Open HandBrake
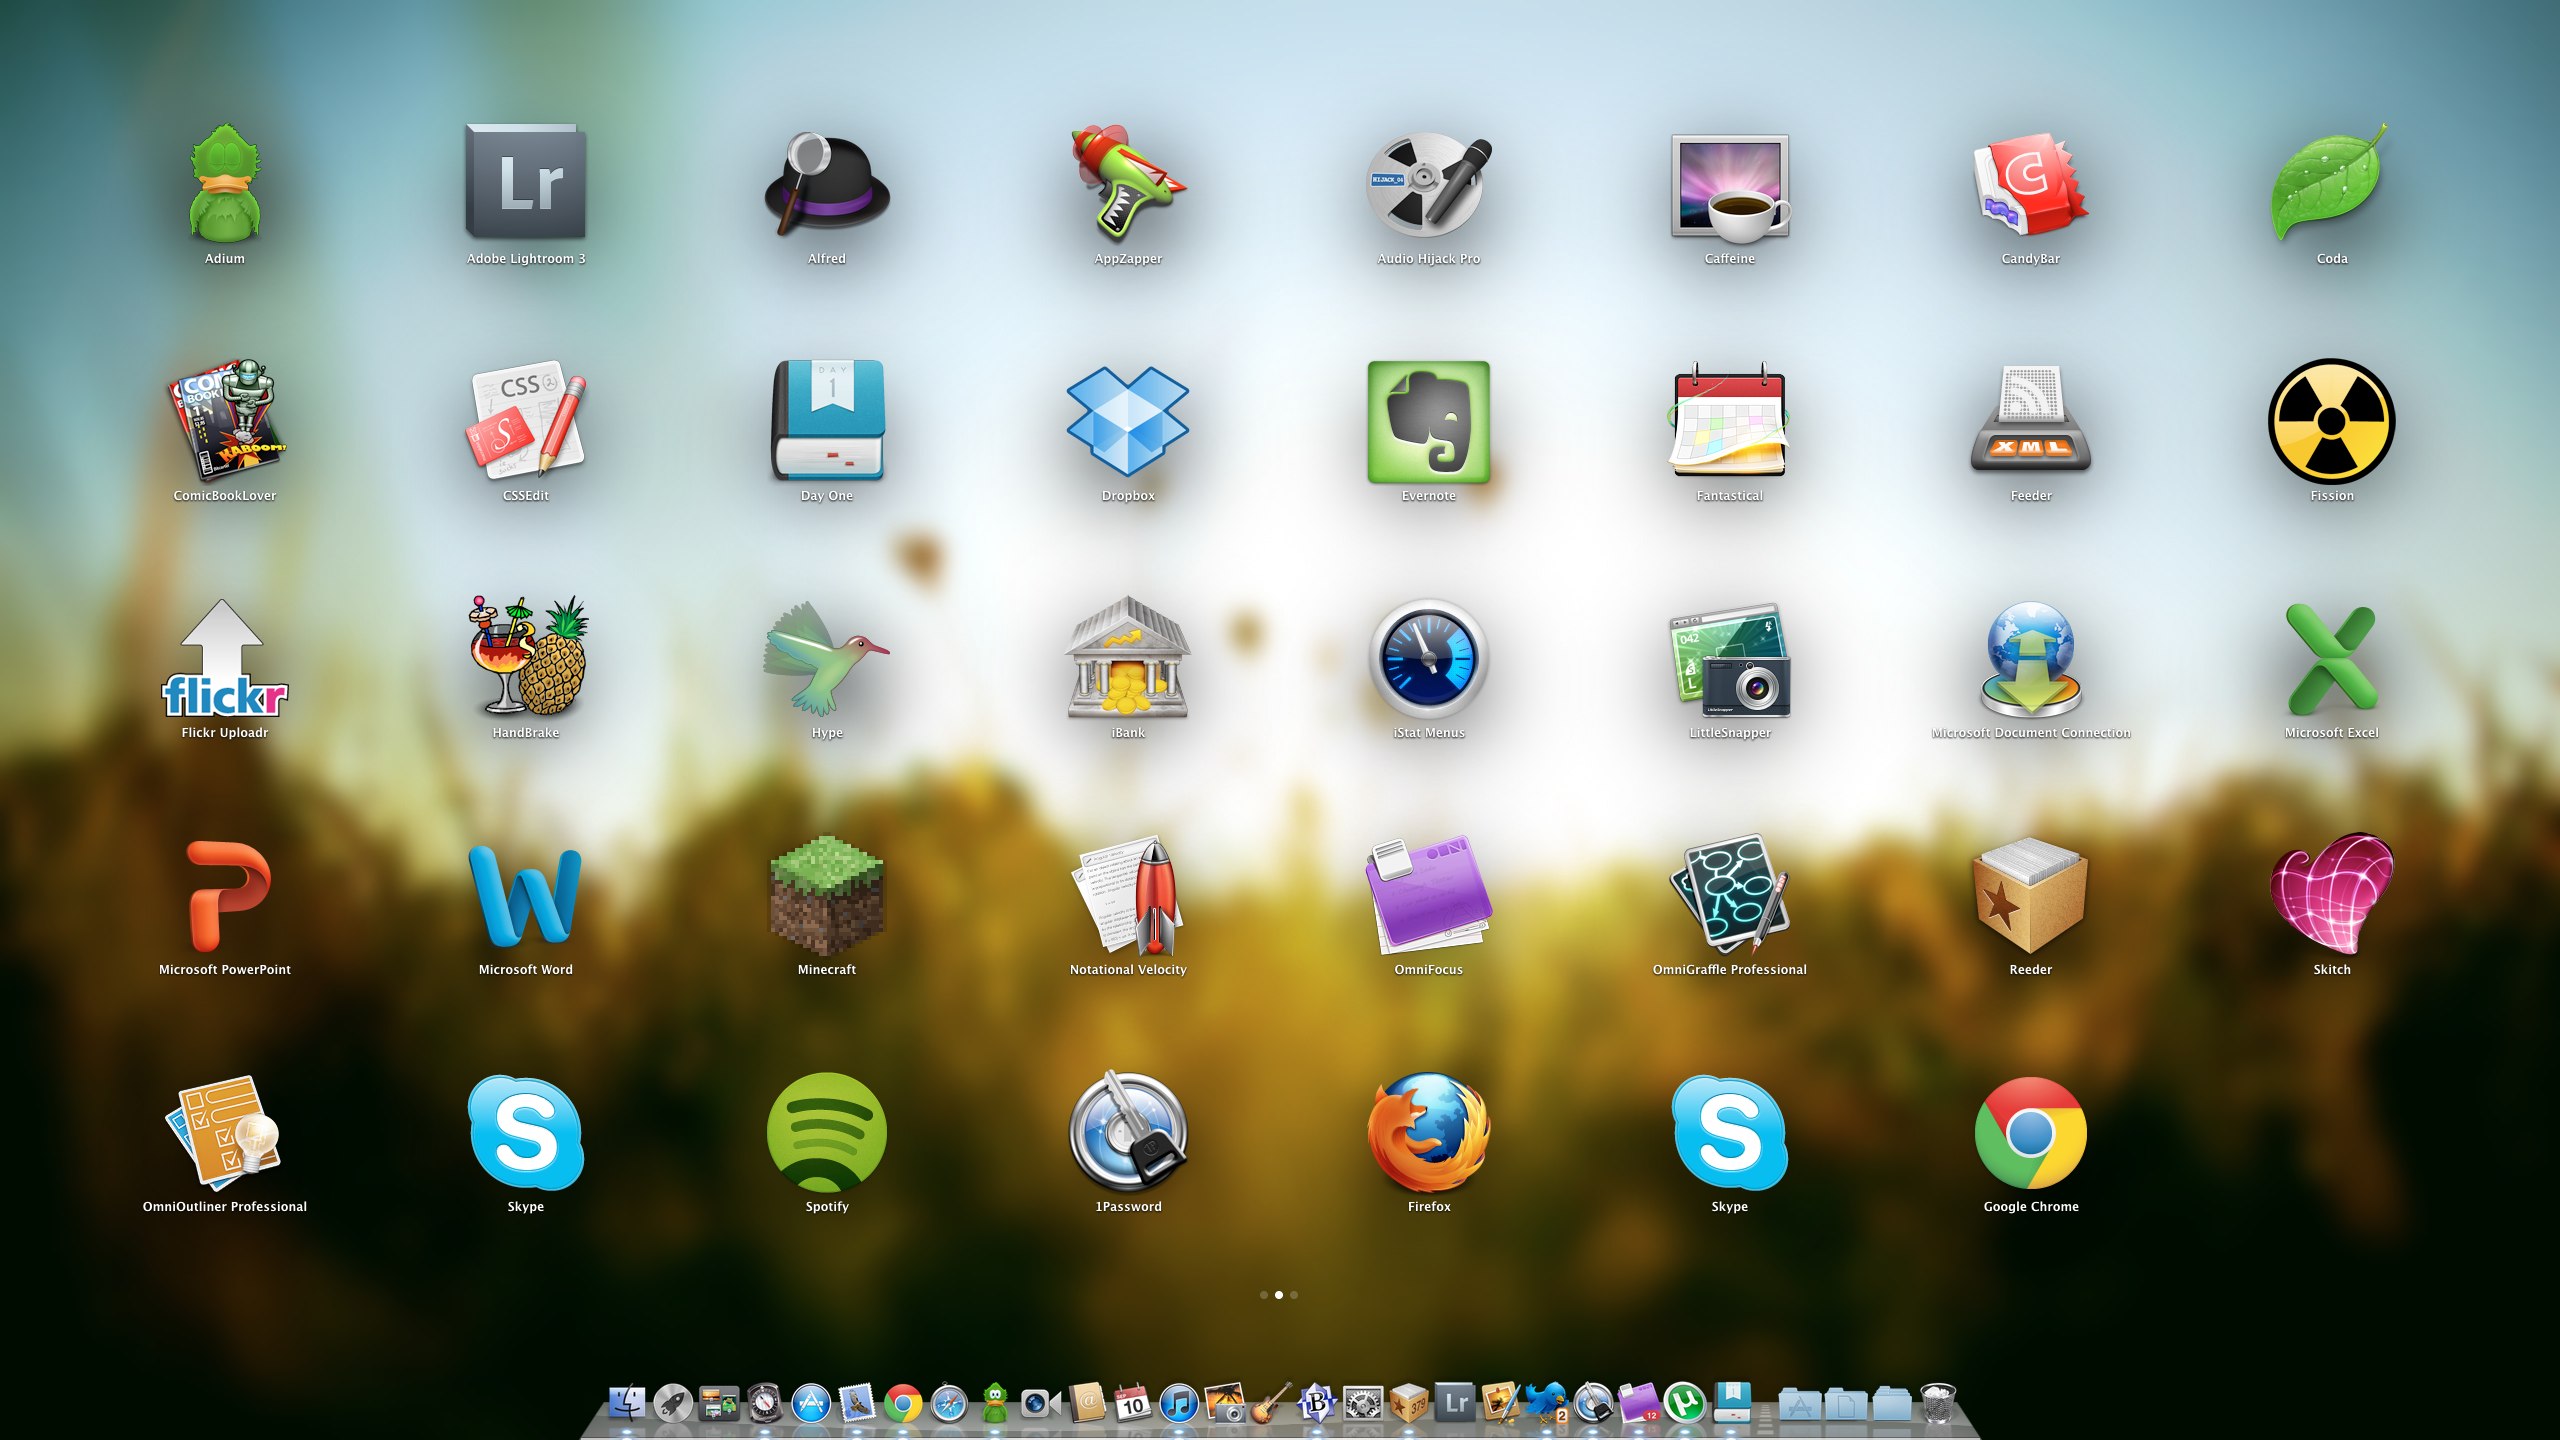Image resolution: width=2560 pixels, height=1440 pixels. pos(526,656)
